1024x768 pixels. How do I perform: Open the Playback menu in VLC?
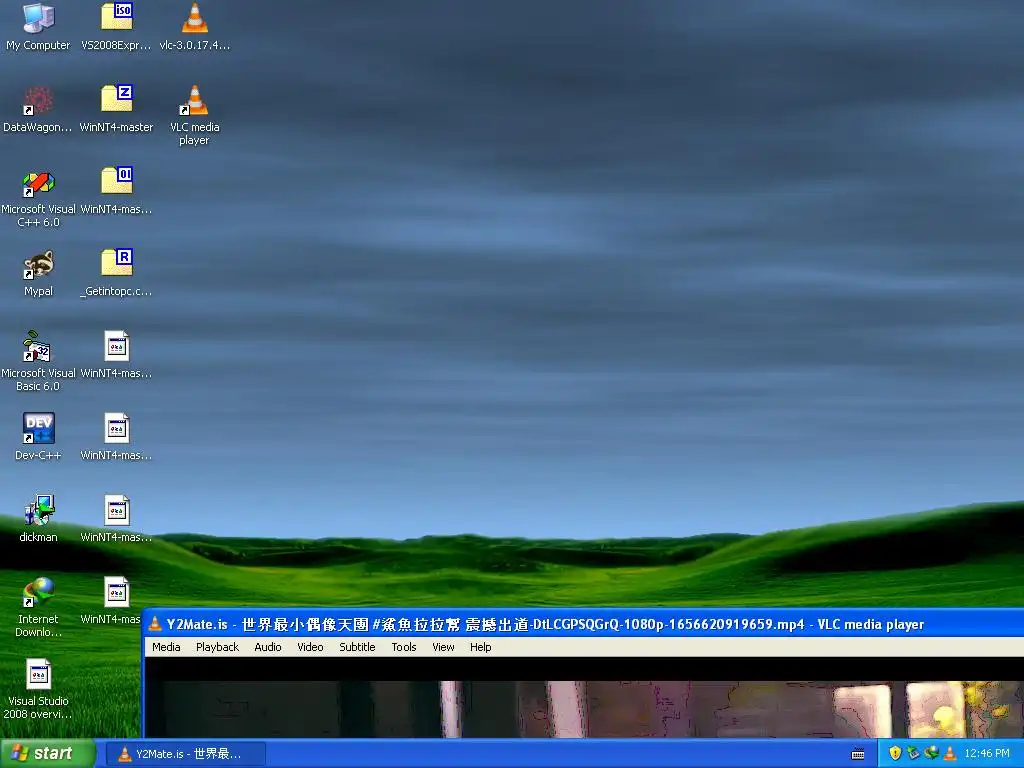[x=217, y=647]
